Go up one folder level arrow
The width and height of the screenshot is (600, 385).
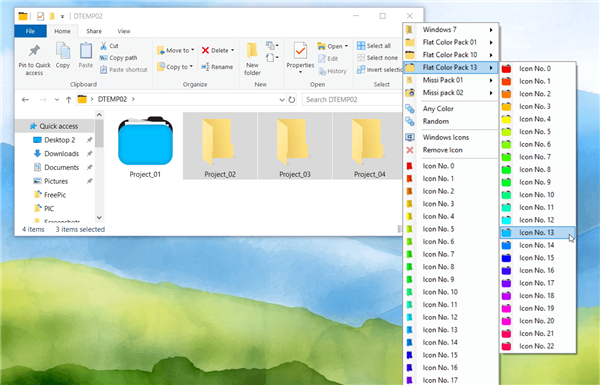click(x=68, y=100)
